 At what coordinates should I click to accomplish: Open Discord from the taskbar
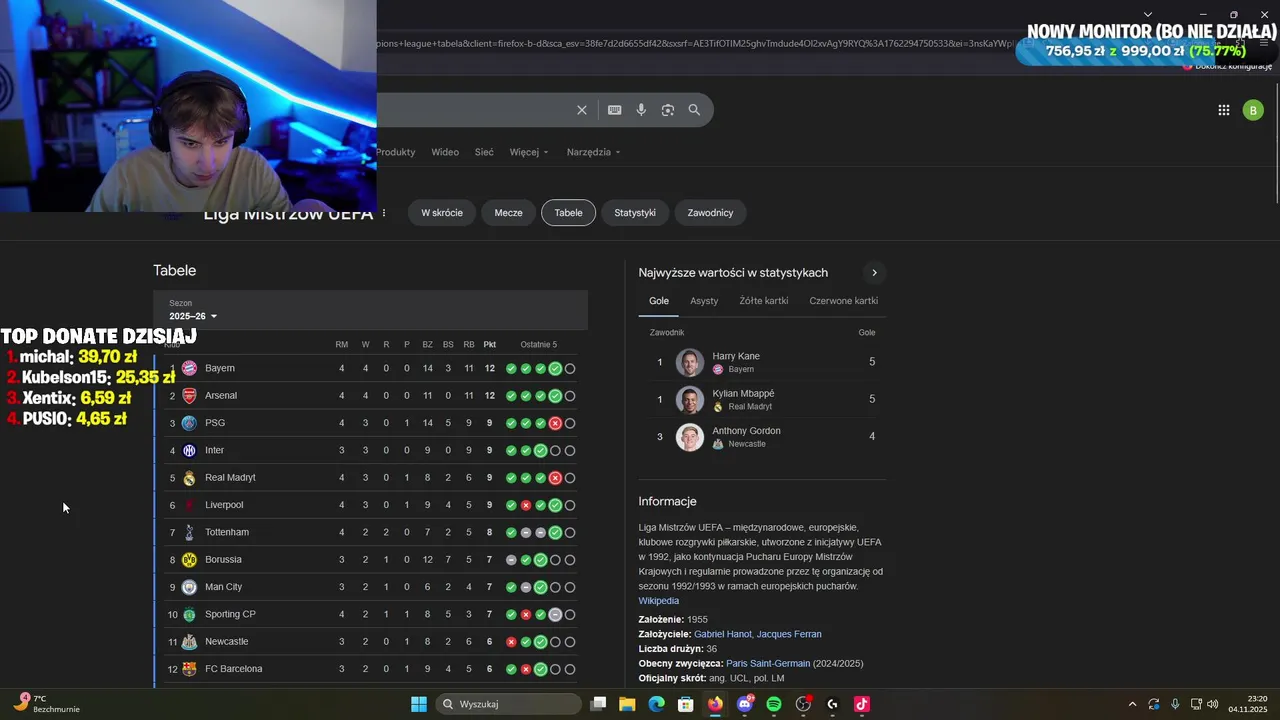point(744,704)
